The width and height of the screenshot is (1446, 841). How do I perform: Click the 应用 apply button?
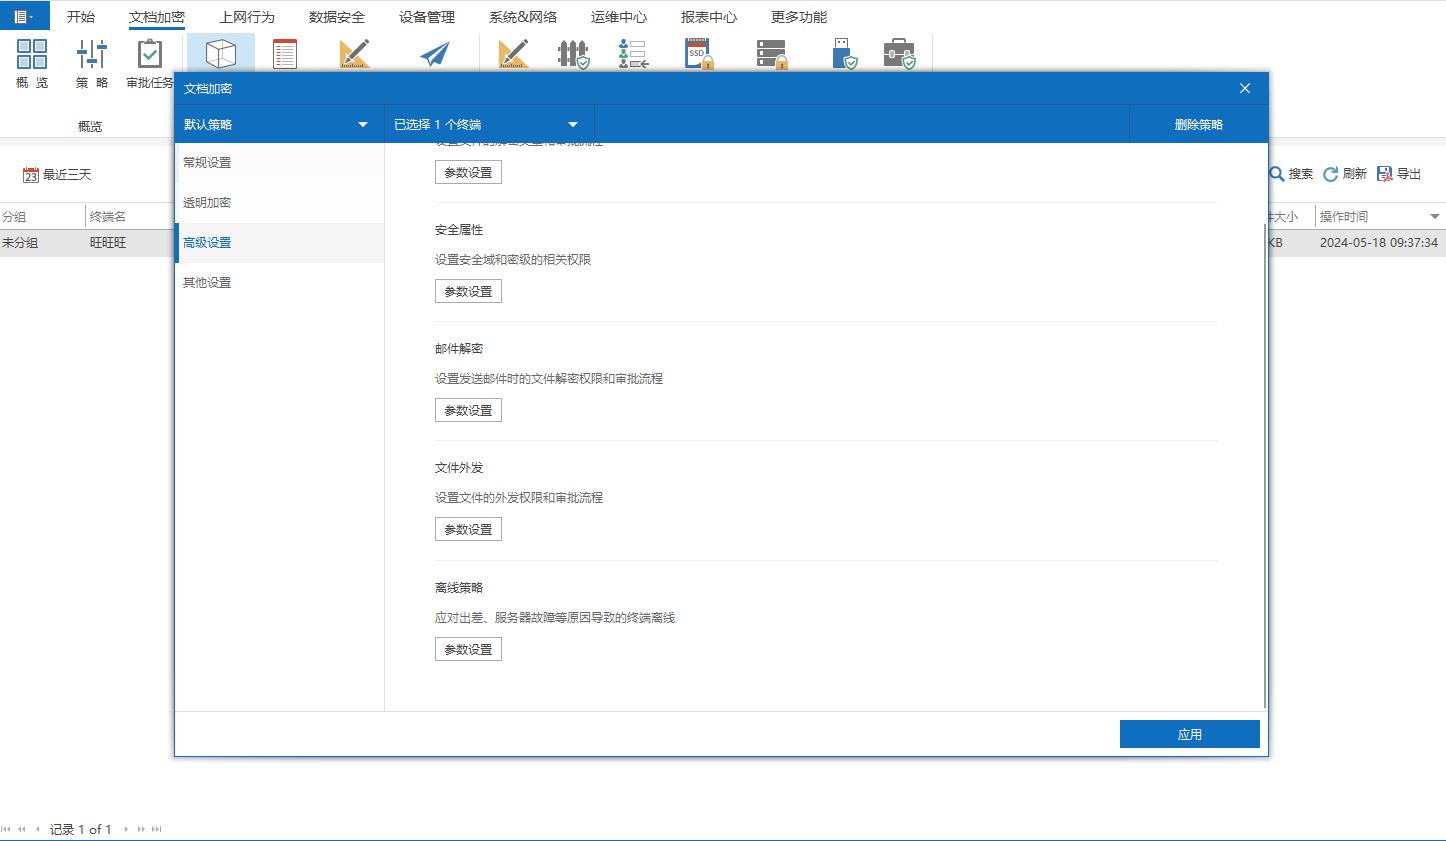1190,734
